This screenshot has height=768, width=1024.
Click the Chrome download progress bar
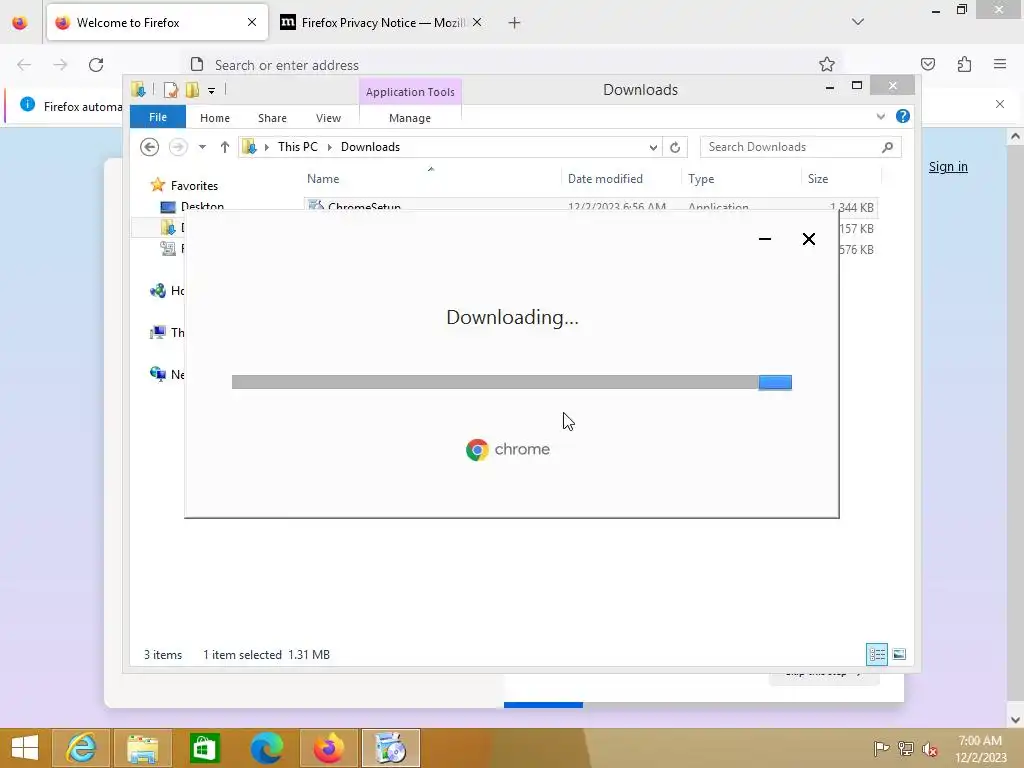pos(512,382)
